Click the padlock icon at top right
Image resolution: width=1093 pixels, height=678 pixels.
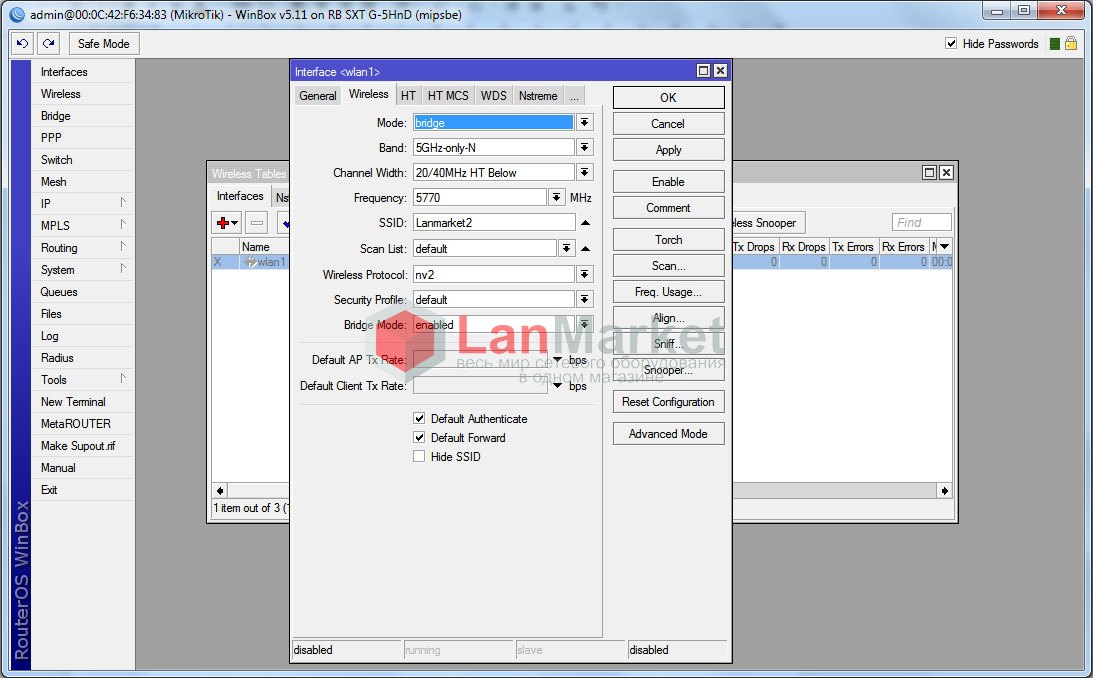click(x=1071, y=44)
